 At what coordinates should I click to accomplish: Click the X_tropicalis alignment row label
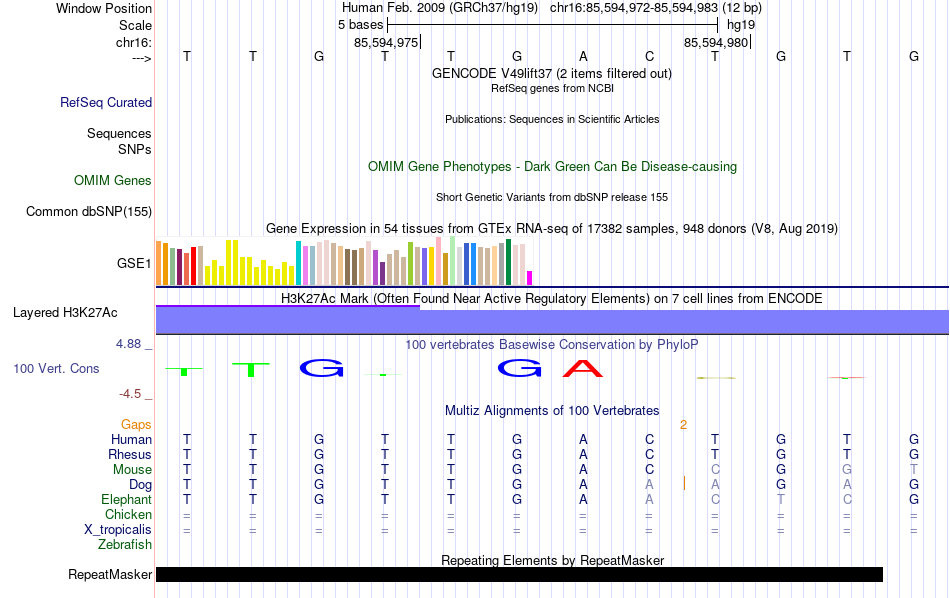click(118, 530)
